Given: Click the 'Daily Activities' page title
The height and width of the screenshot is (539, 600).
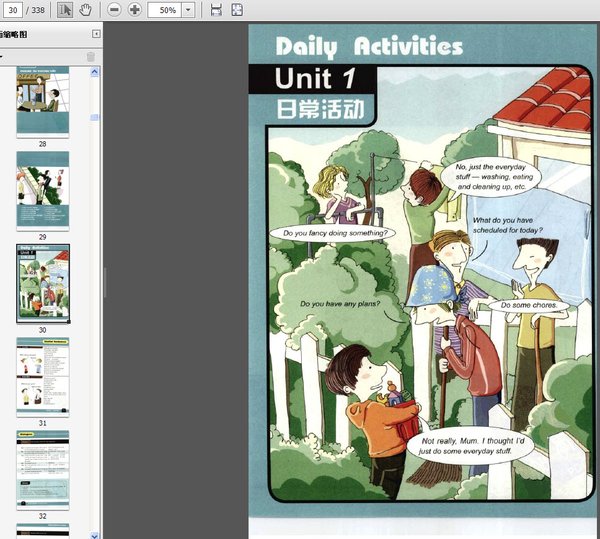Looking at the screenshot, I should click(369, 47).
